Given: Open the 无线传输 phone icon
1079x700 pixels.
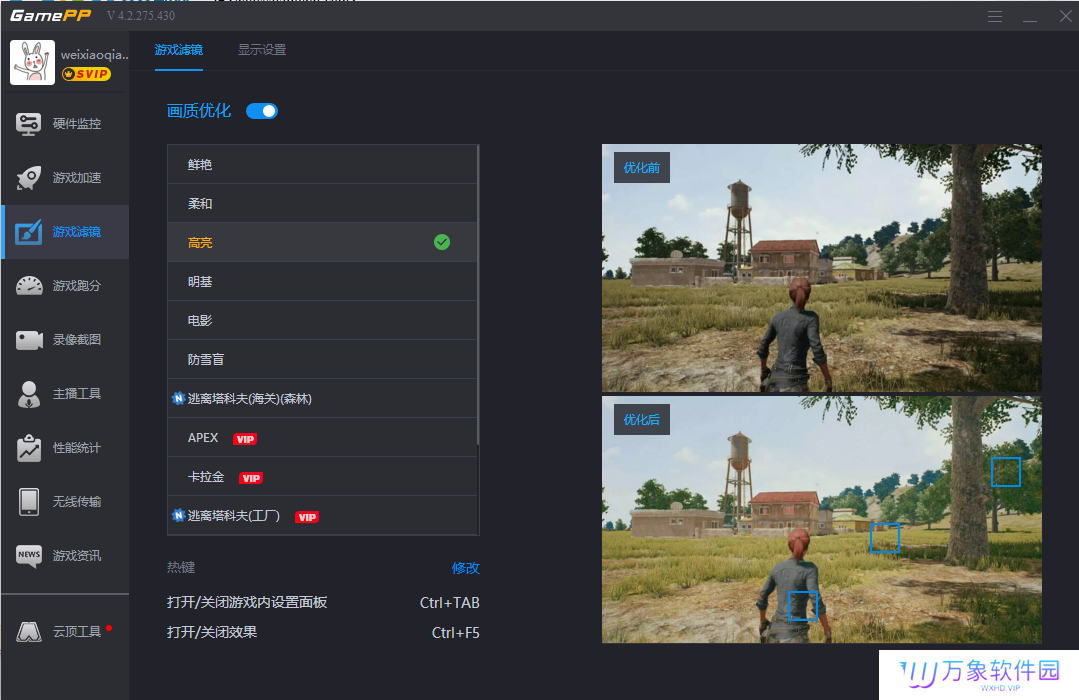Looking at the screenshot, I should click(29, 502).
